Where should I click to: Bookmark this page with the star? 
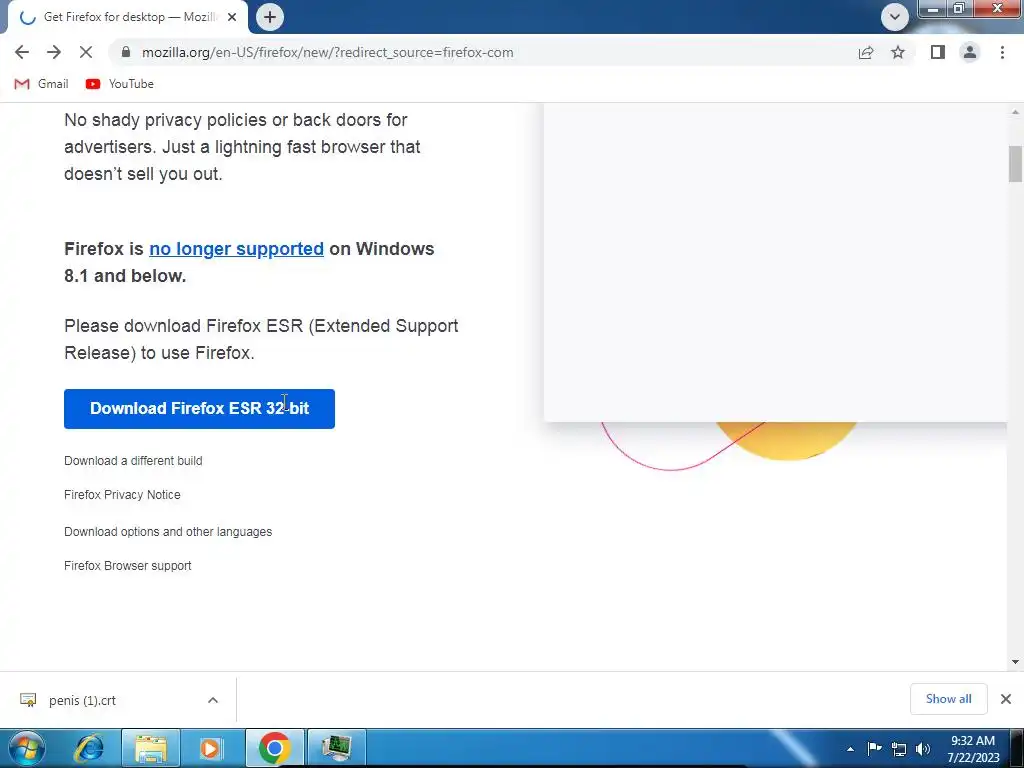(898, 52)
